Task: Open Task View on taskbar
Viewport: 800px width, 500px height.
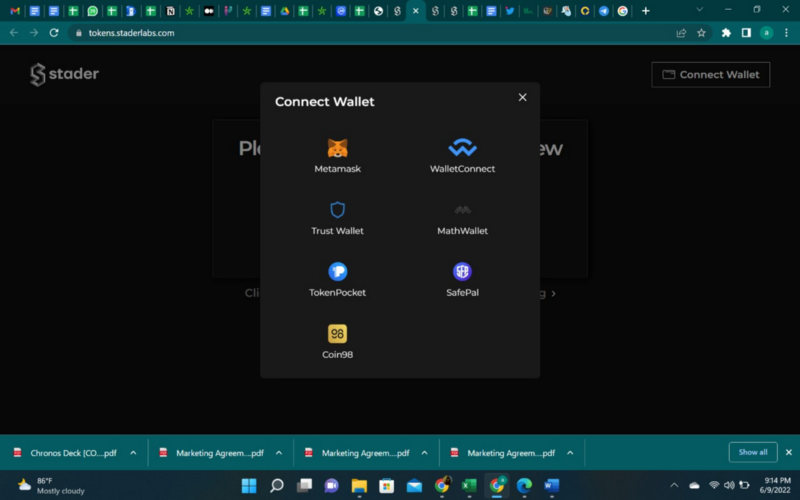Action: tap(304, 485)
